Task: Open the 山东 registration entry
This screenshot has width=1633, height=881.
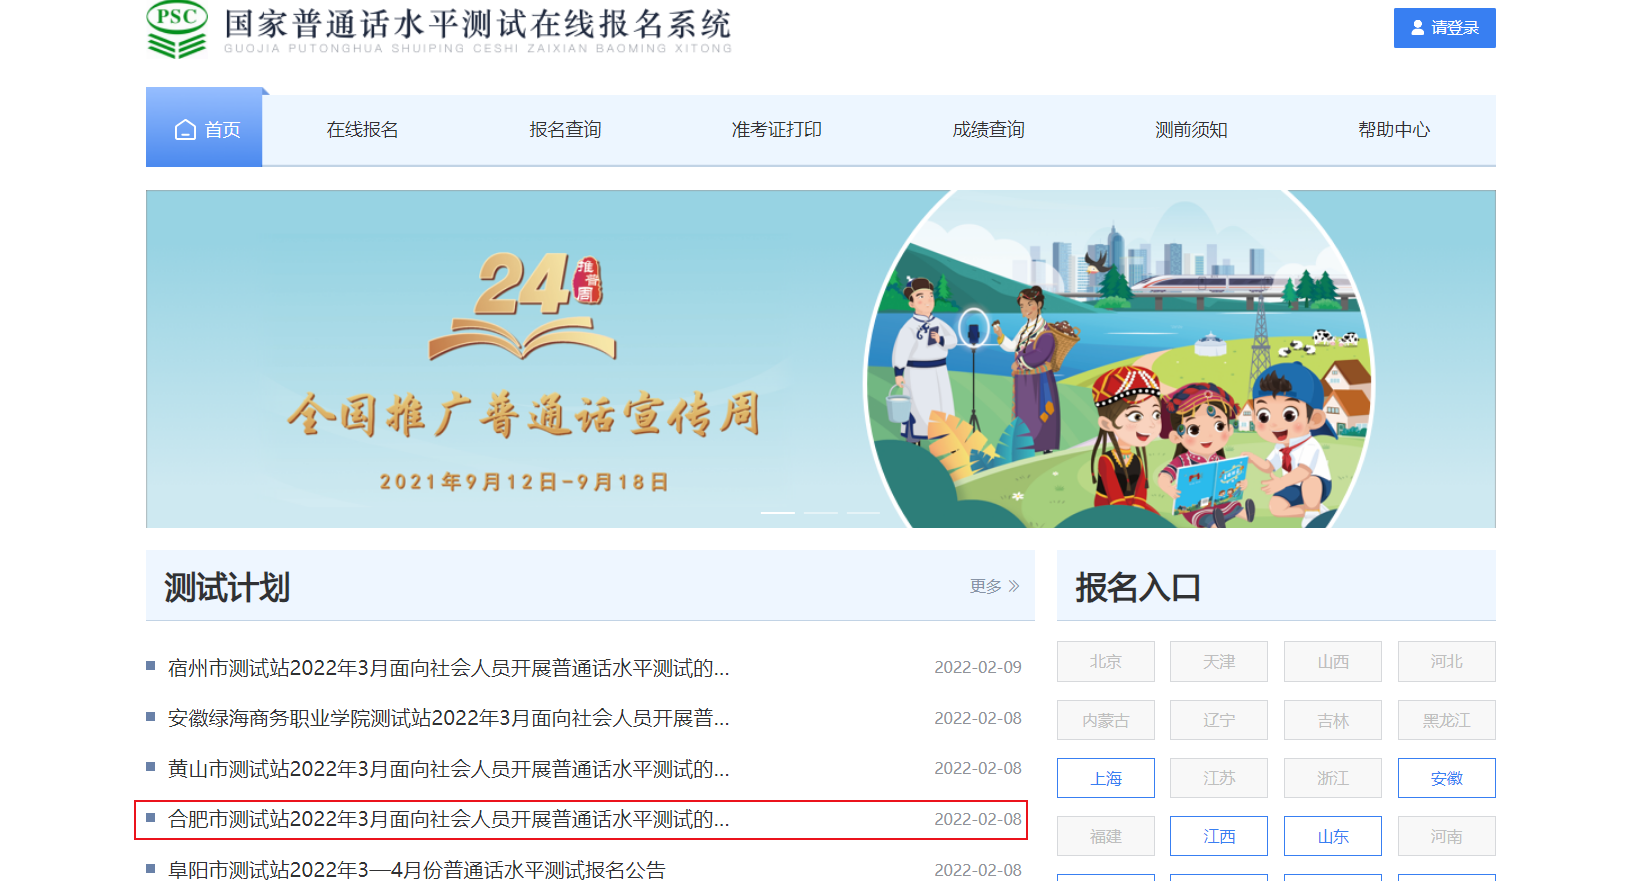Action: pos(1333,836)
